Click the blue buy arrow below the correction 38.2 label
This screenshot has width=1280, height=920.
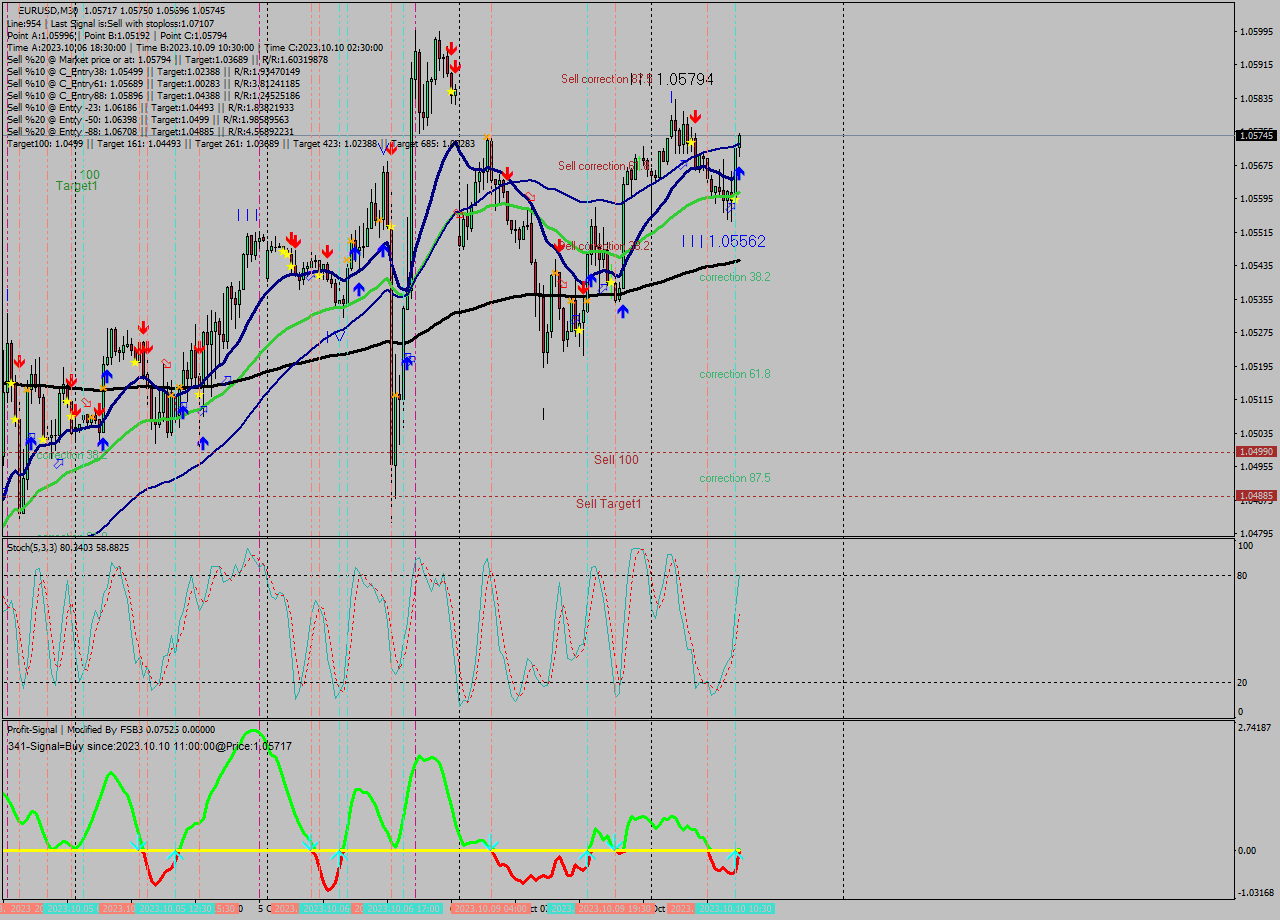pos(623,311)
